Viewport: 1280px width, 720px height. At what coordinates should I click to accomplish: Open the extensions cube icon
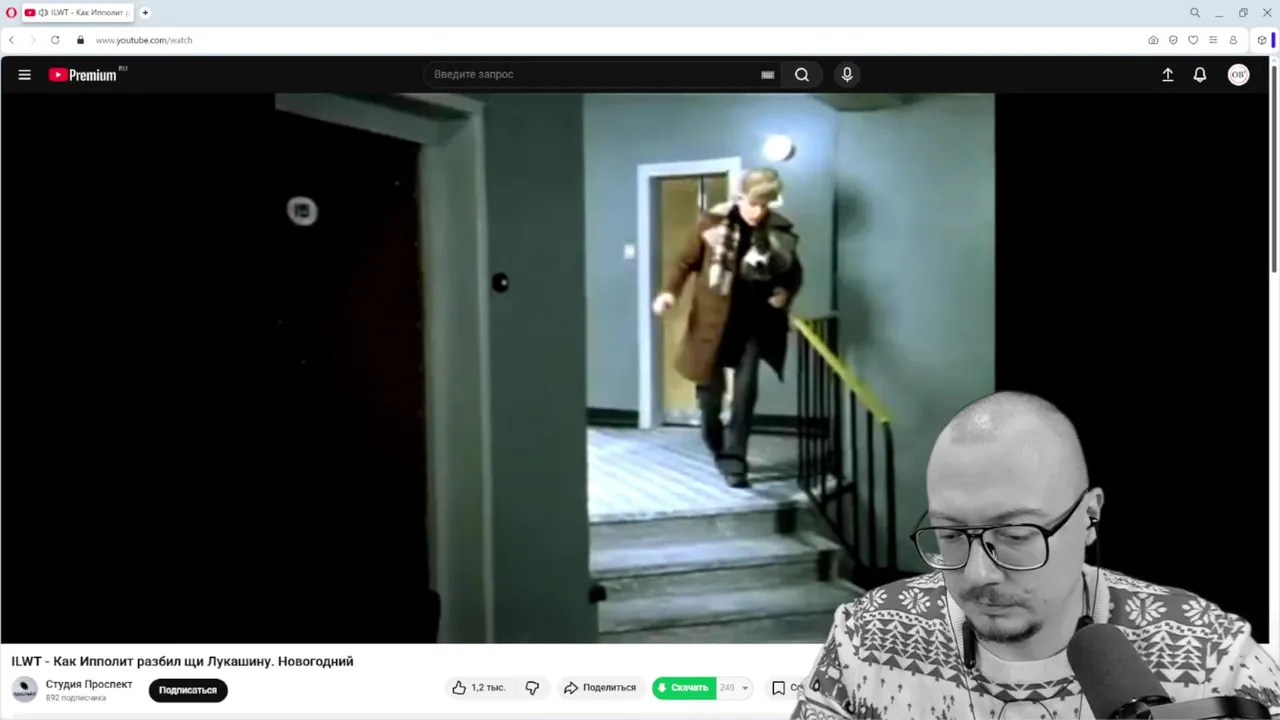pyautogui.click(x=1262, y=40)
